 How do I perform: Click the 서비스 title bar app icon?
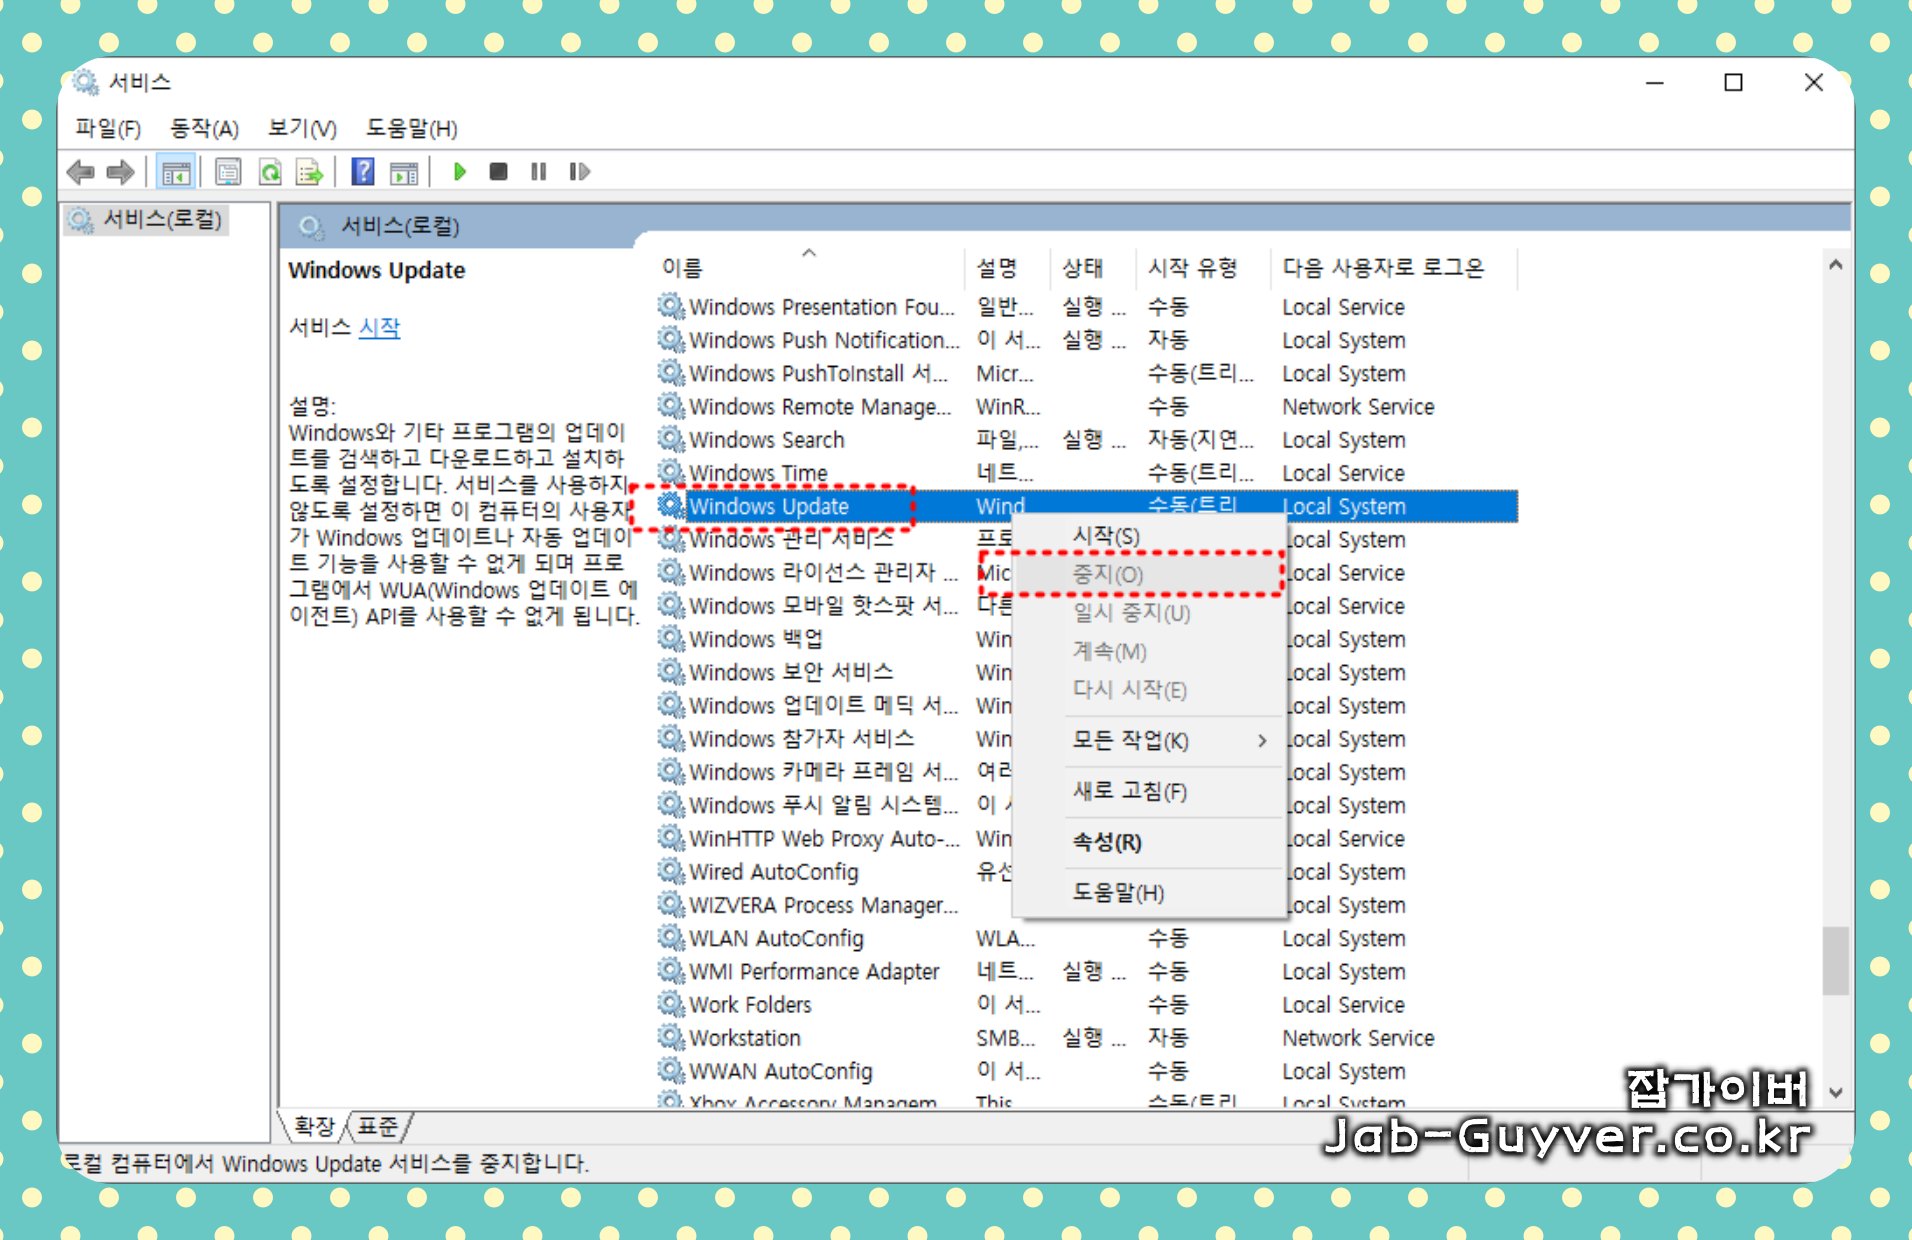pyautogui.click(x=86, y=82)
